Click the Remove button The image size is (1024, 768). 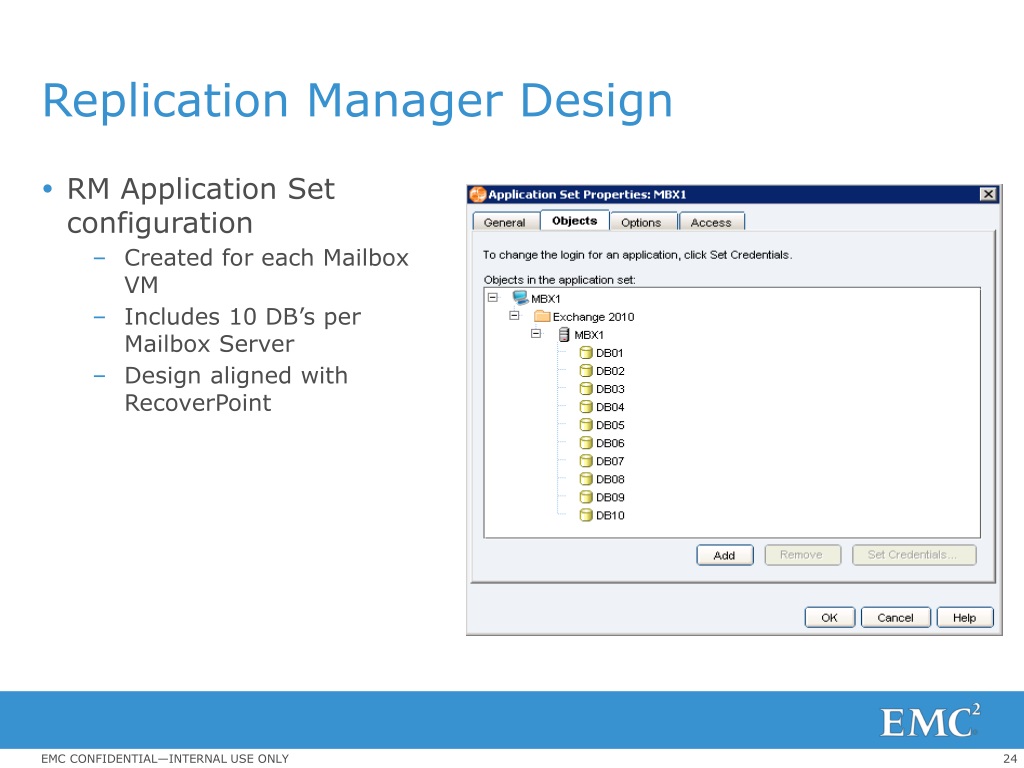[802, 555]
